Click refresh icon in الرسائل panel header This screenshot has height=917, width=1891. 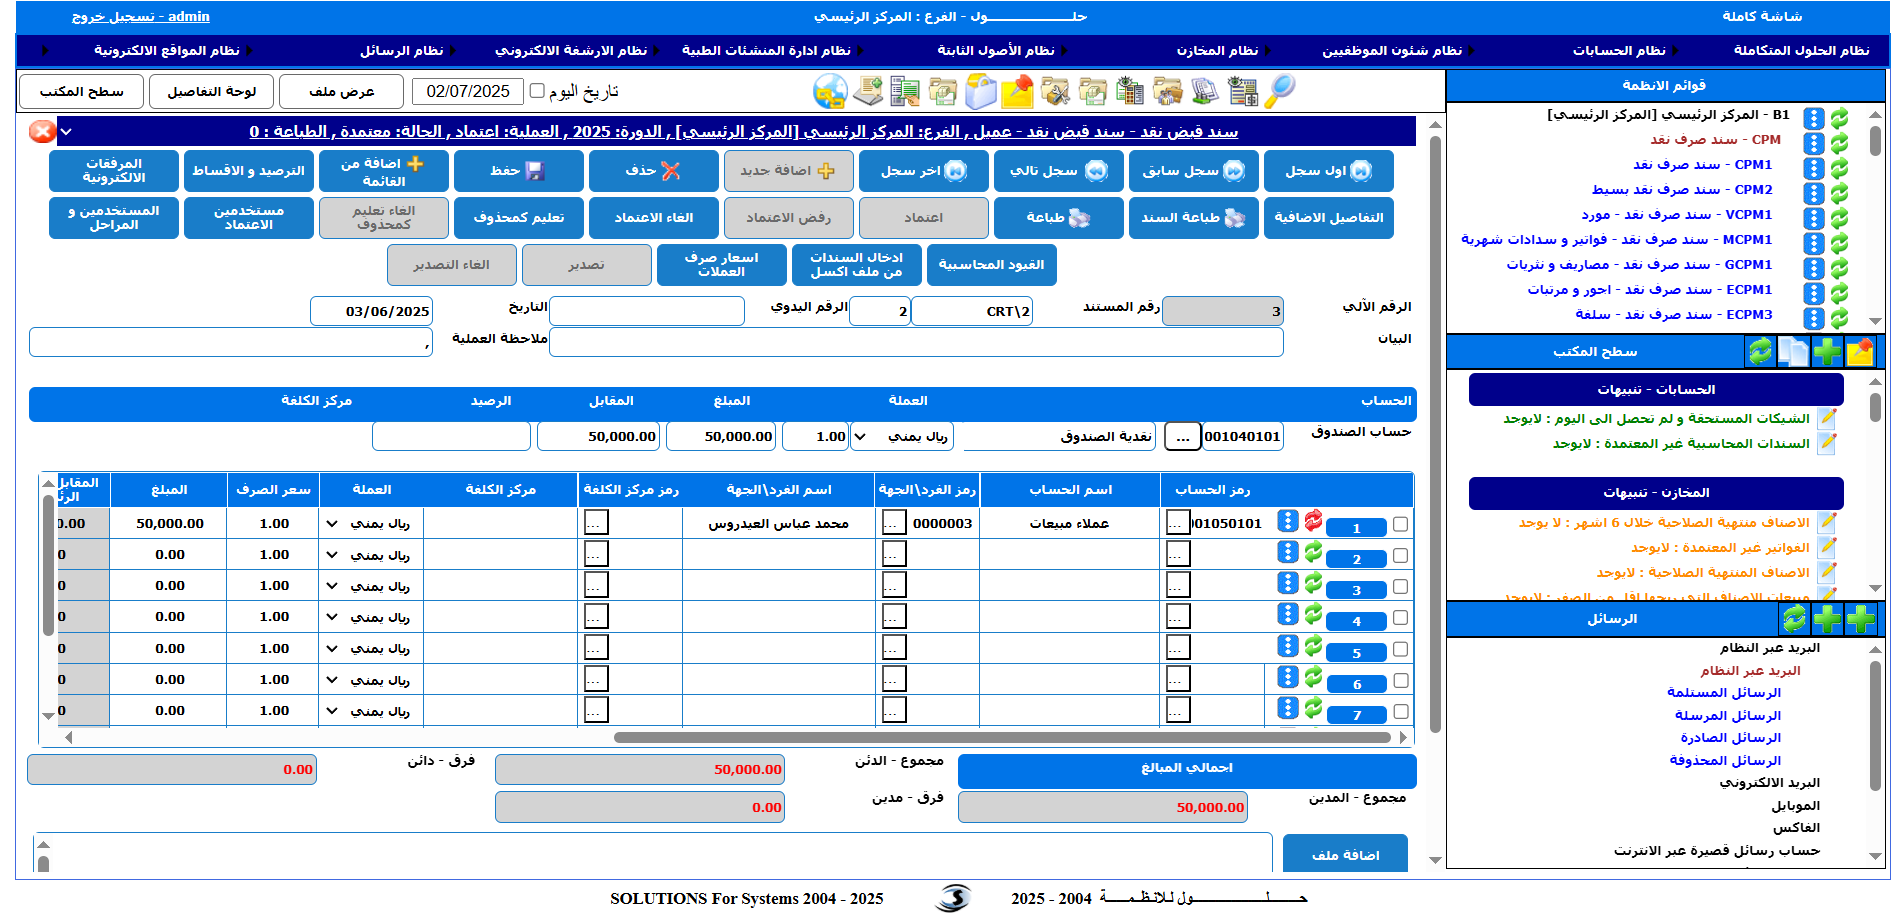point(1795,619)
